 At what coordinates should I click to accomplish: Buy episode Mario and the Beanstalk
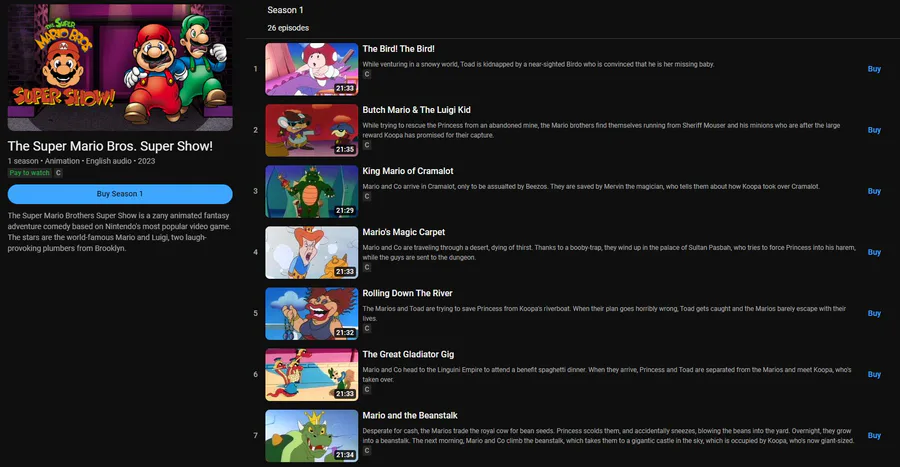(x=874, y=435)
